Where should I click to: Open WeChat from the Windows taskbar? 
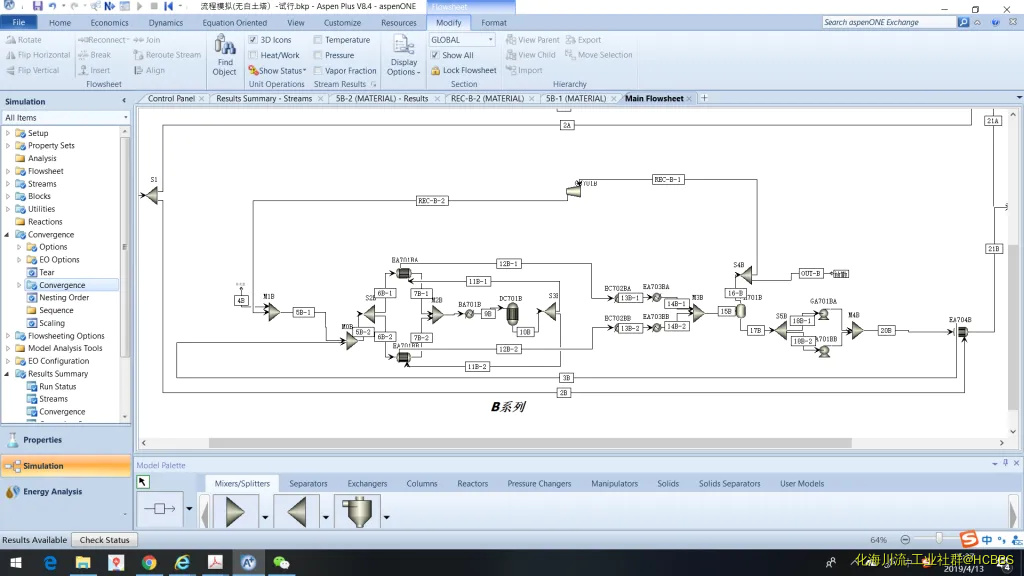click(281, 562)
